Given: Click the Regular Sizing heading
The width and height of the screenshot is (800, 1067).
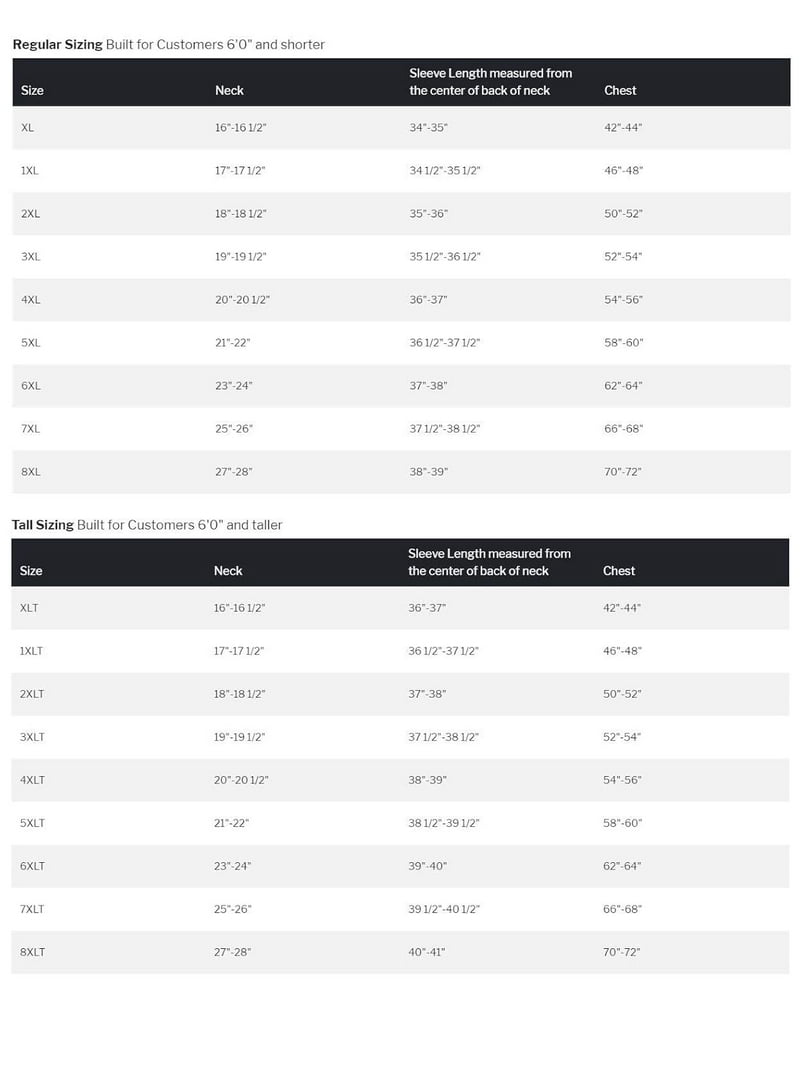Looking at the screenshot, I should [58, 45].
